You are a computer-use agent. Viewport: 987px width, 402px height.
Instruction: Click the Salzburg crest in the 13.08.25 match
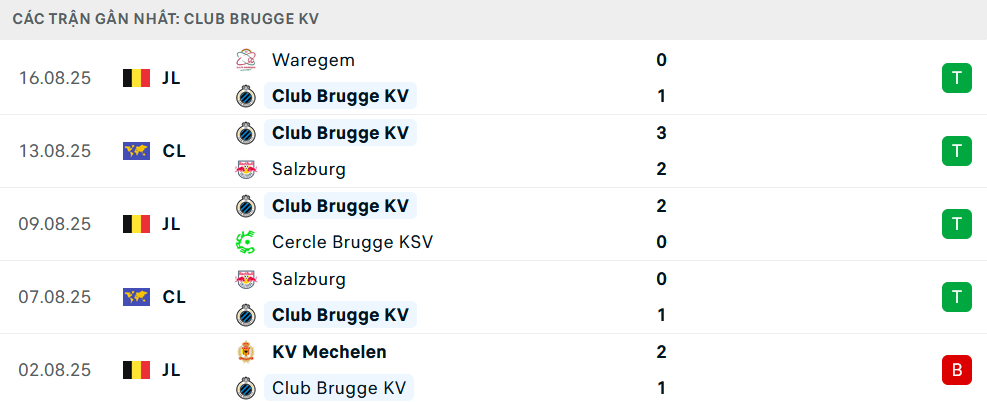(x=245, y=169)
